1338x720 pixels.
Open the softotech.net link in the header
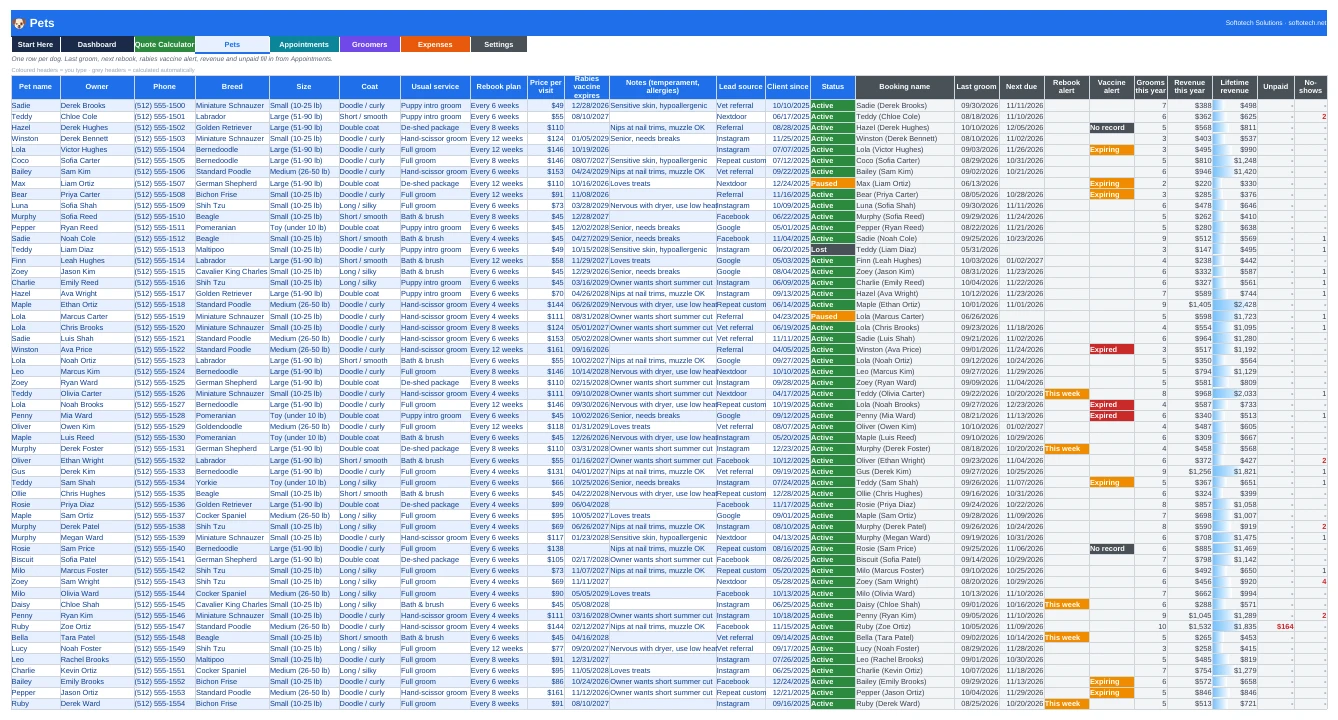point(1307,23)
